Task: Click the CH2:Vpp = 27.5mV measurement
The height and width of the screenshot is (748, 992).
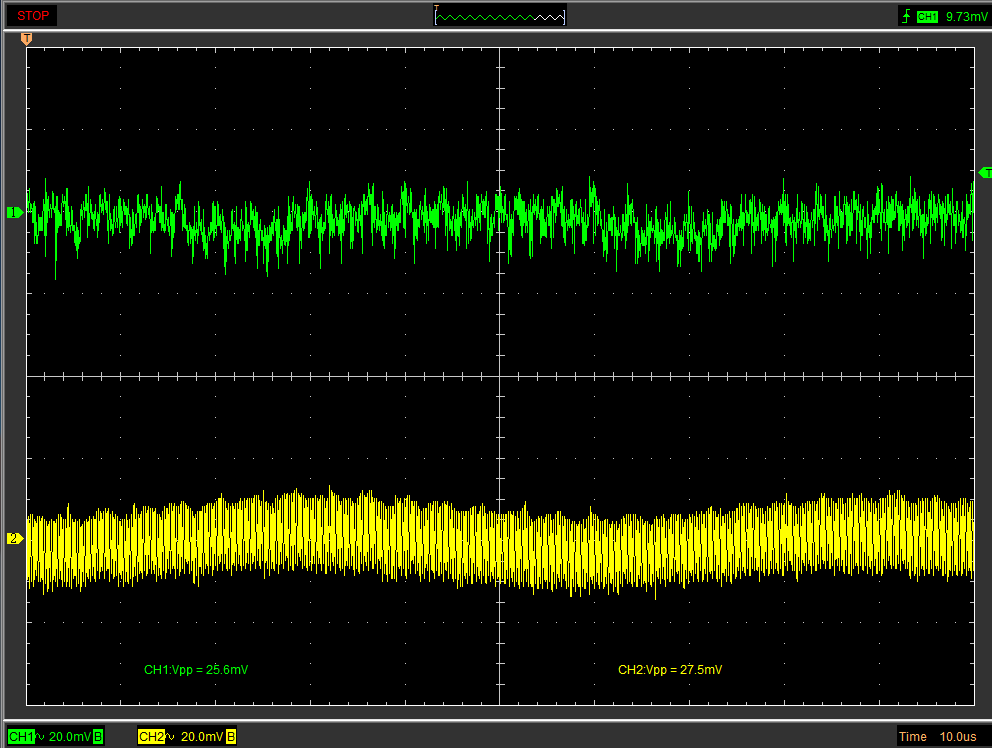Action: click(670, 670)
